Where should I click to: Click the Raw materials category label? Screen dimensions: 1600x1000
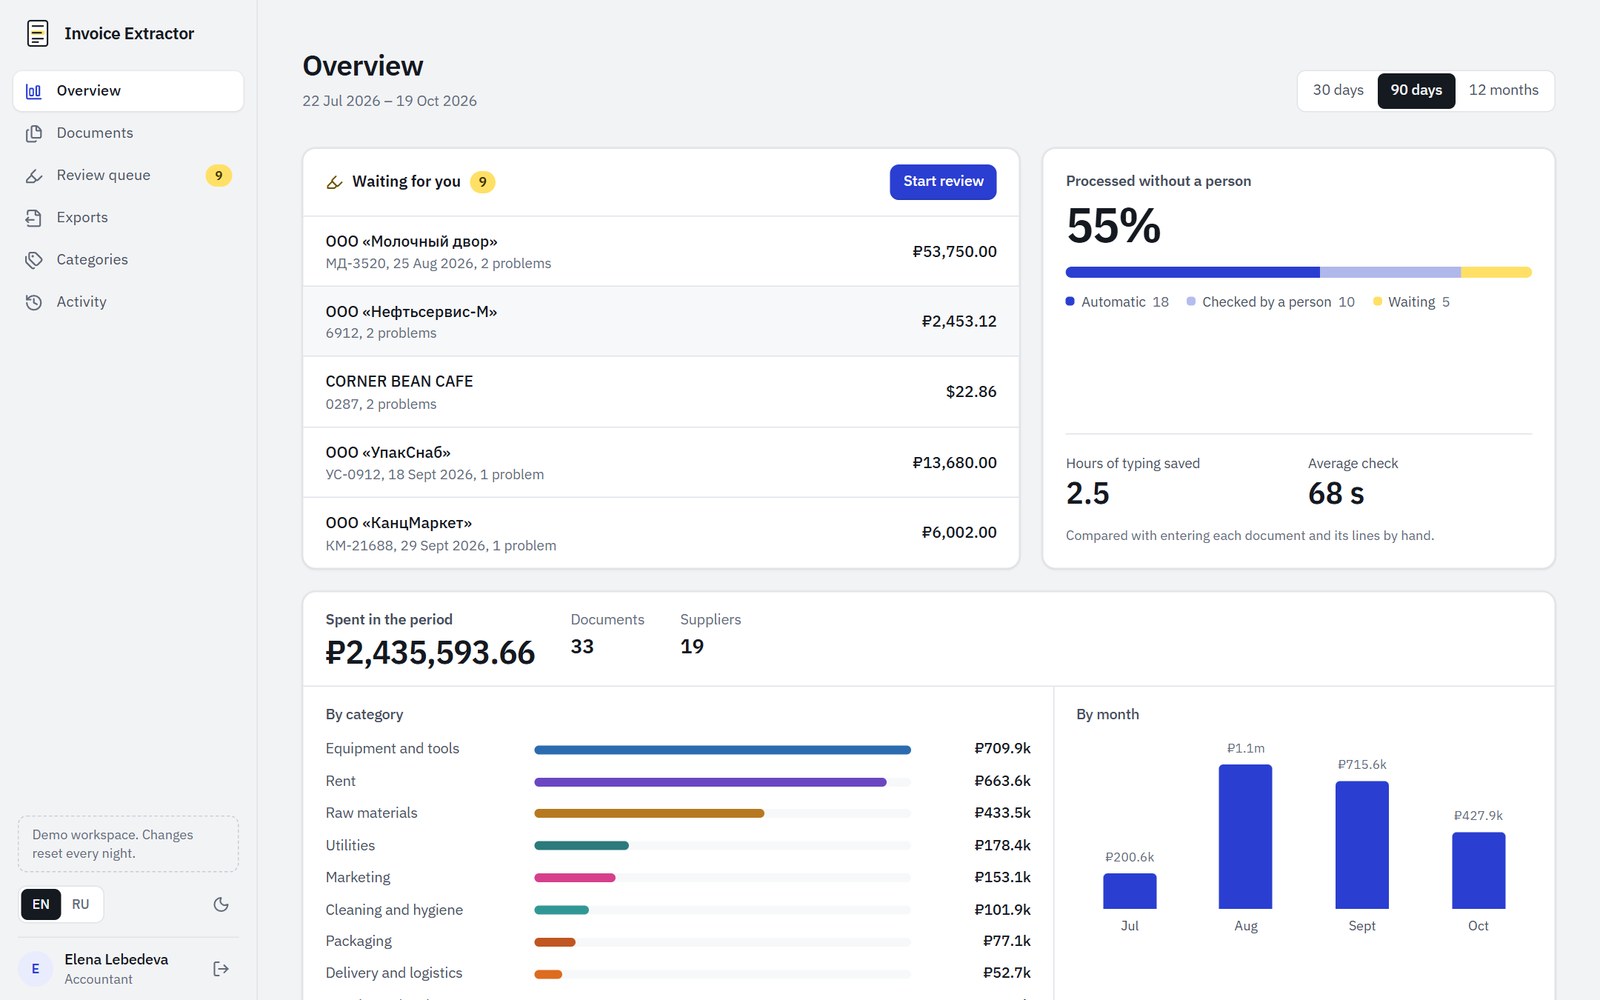tap(371, 813)
